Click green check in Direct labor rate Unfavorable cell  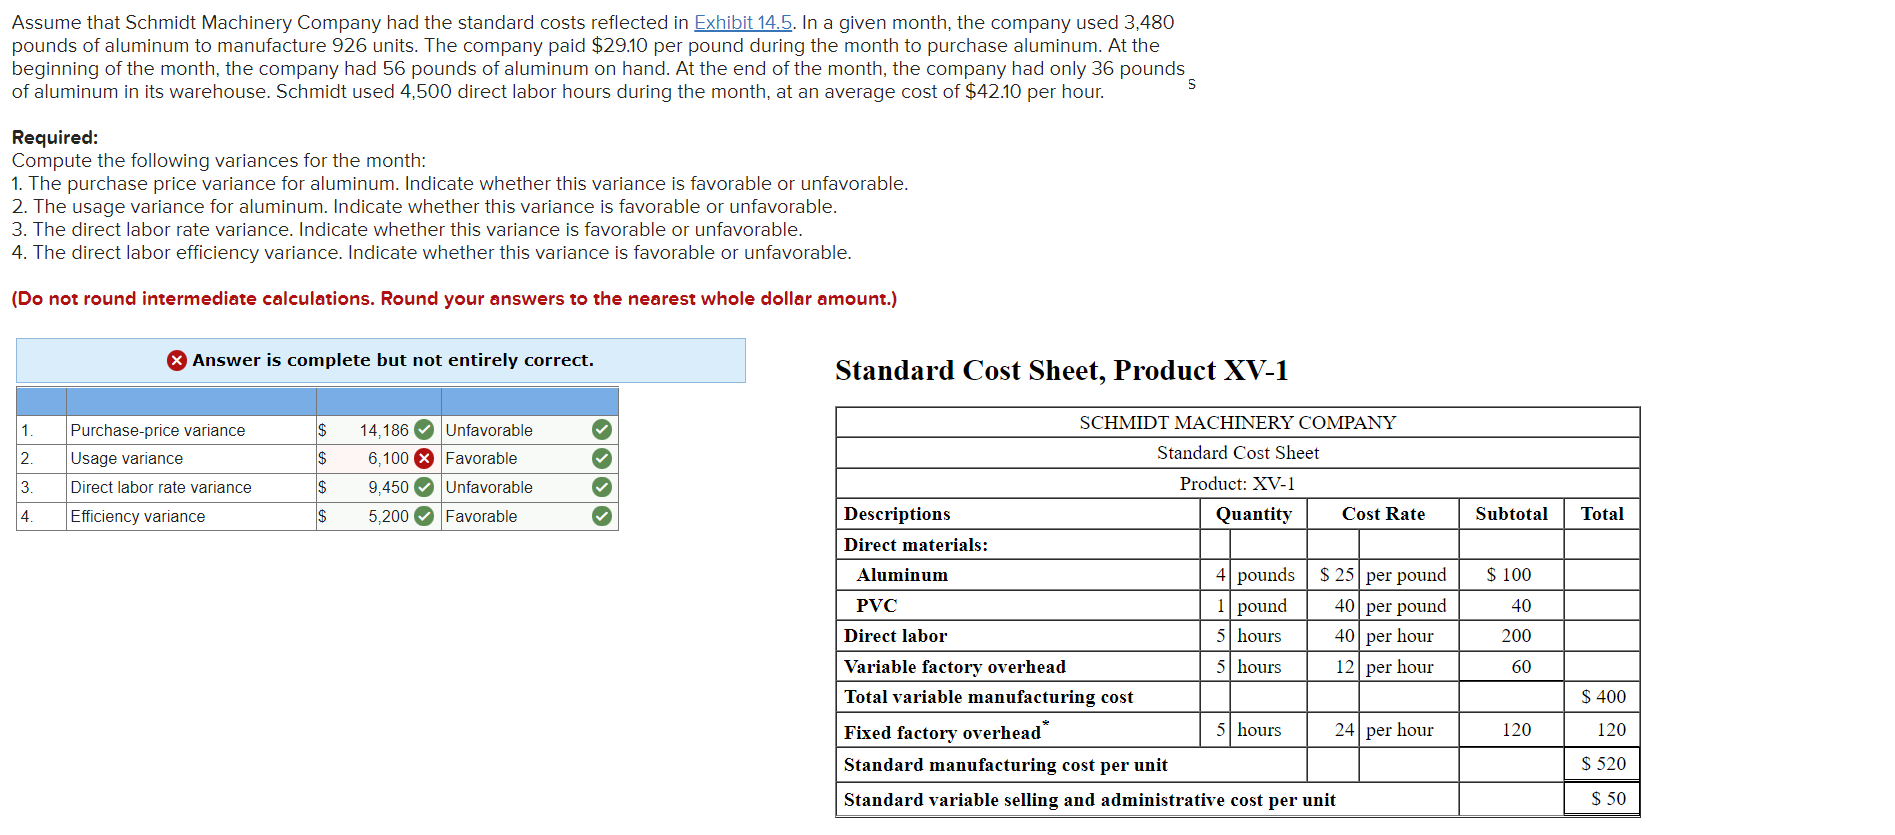[x=602, y=487]
